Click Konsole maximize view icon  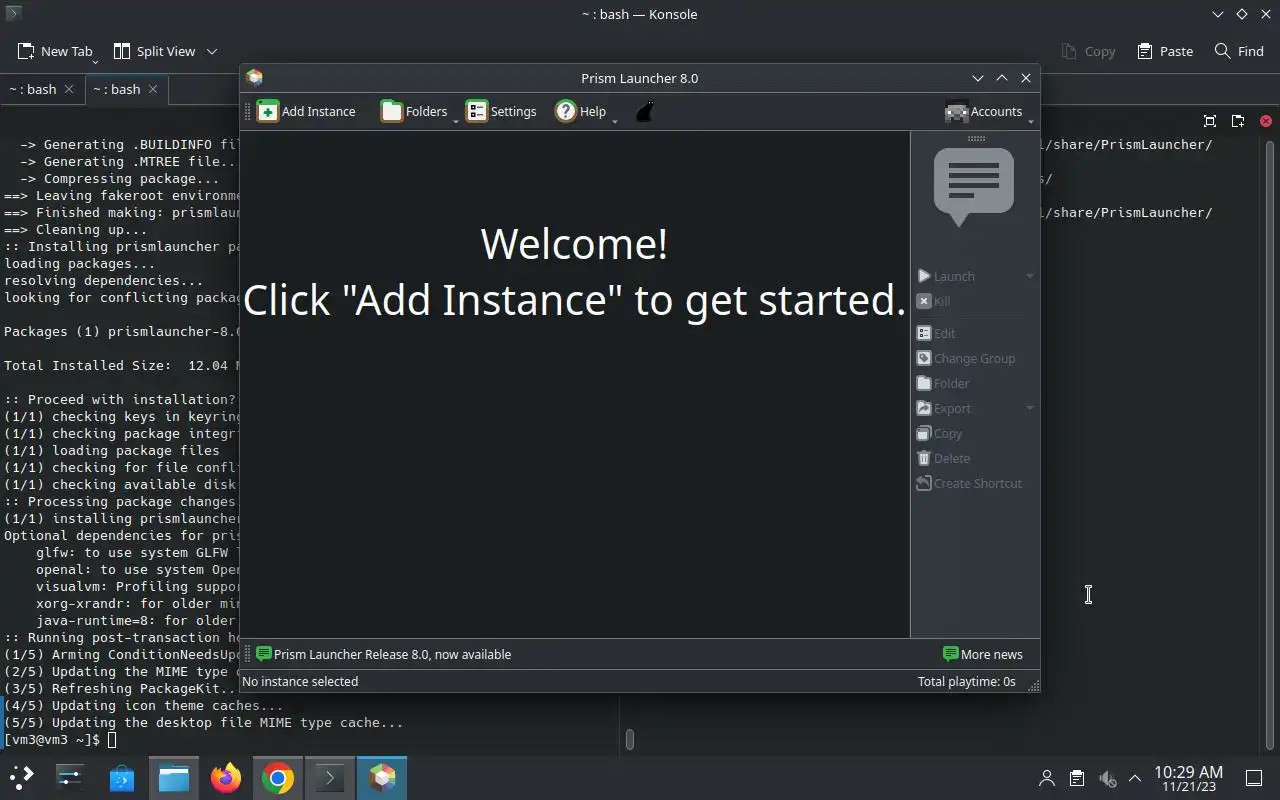(x=1210, y=121)
